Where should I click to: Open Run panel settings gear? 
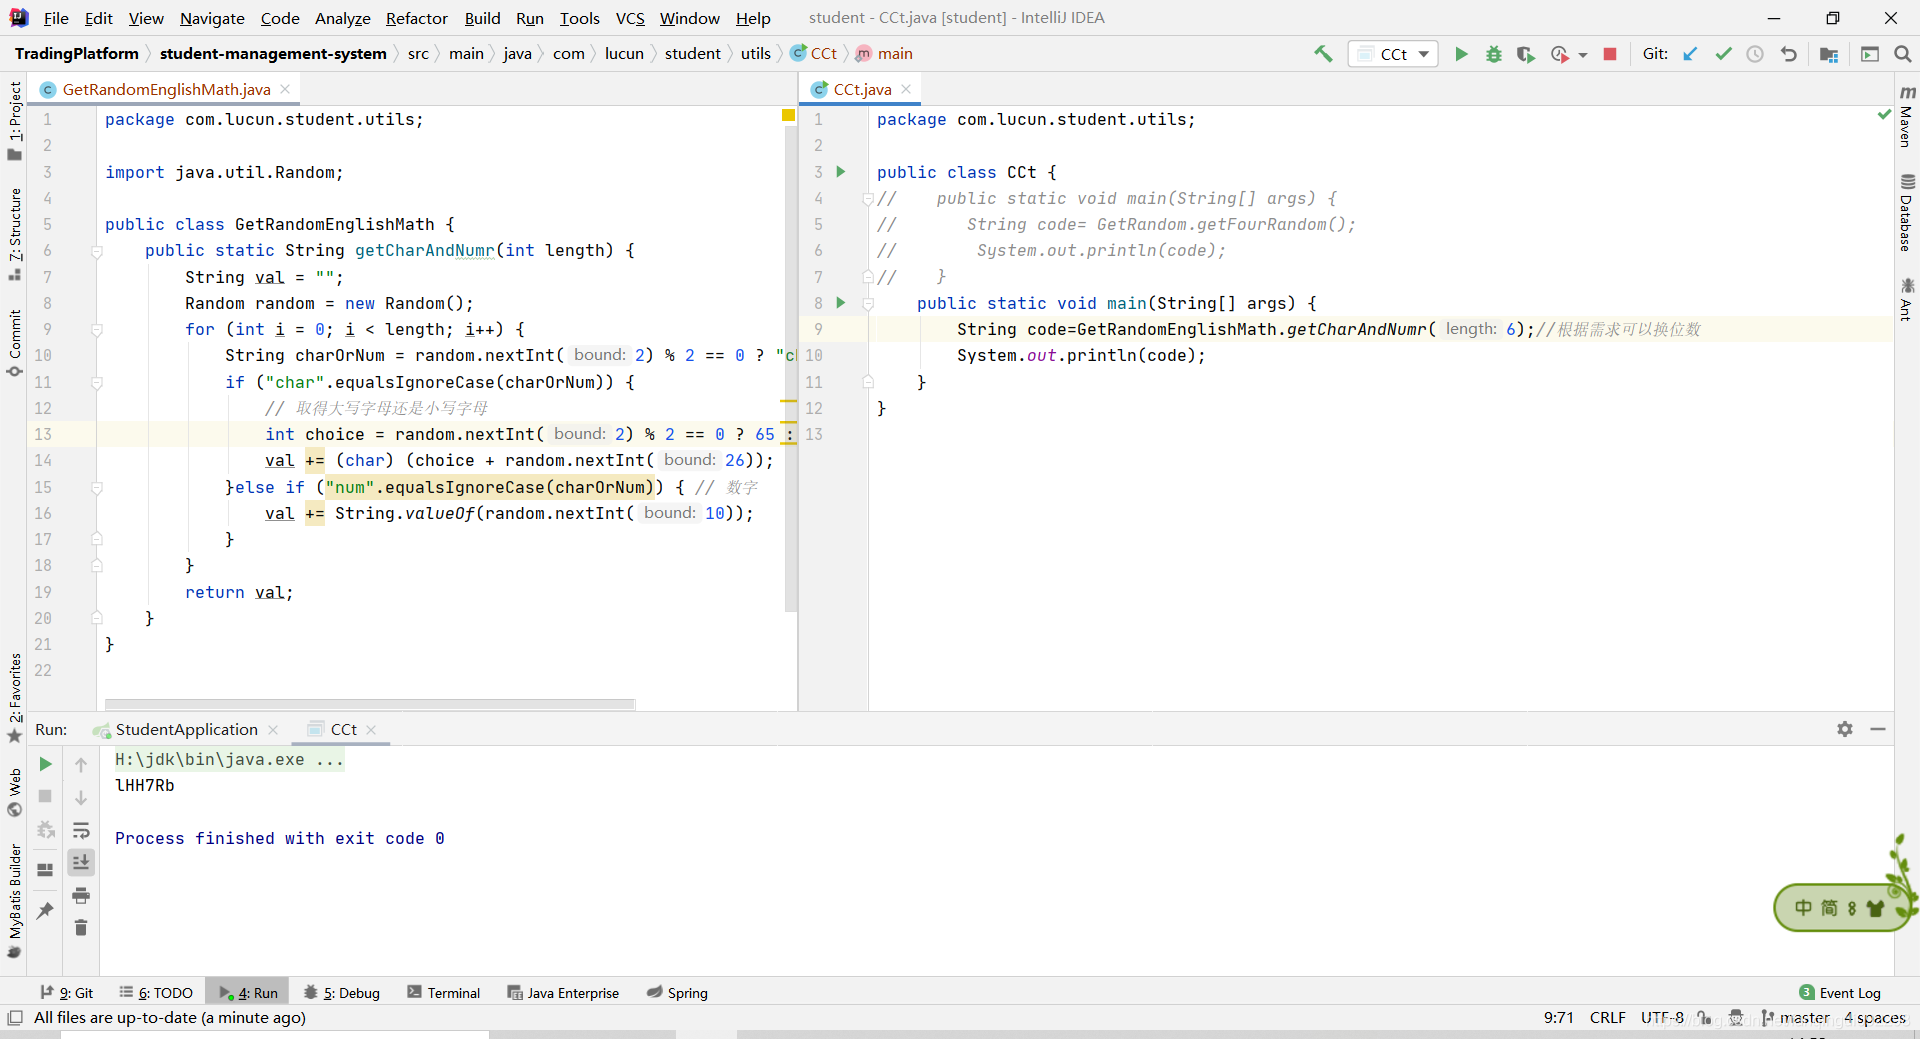pos(1844,729)
